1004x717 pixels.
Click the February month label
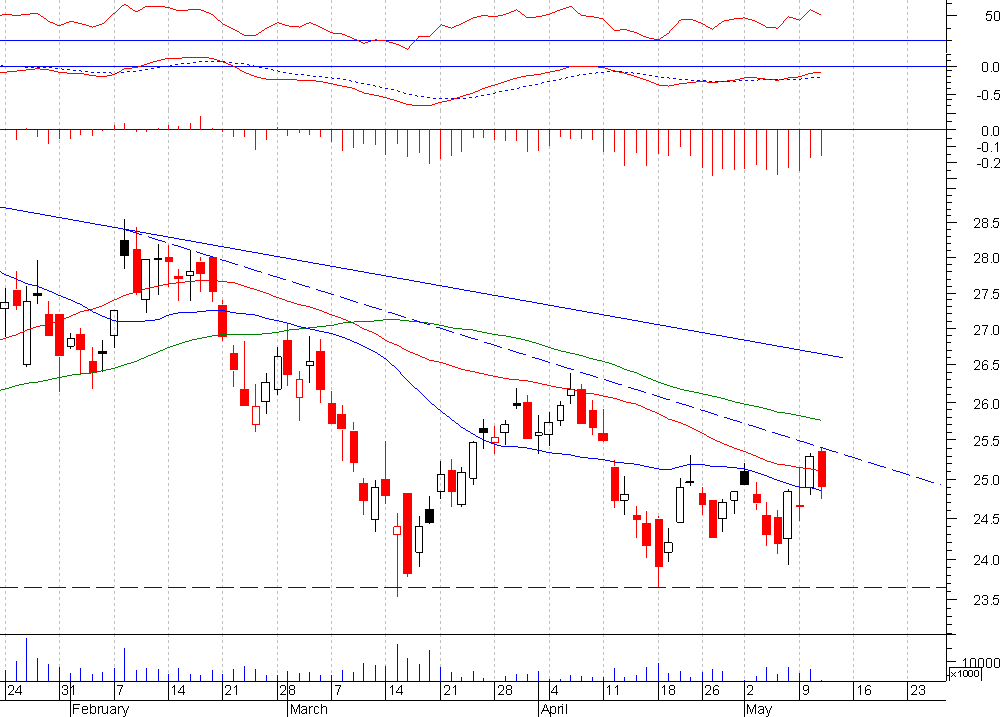pyautogui.click(x=101, y=709)
